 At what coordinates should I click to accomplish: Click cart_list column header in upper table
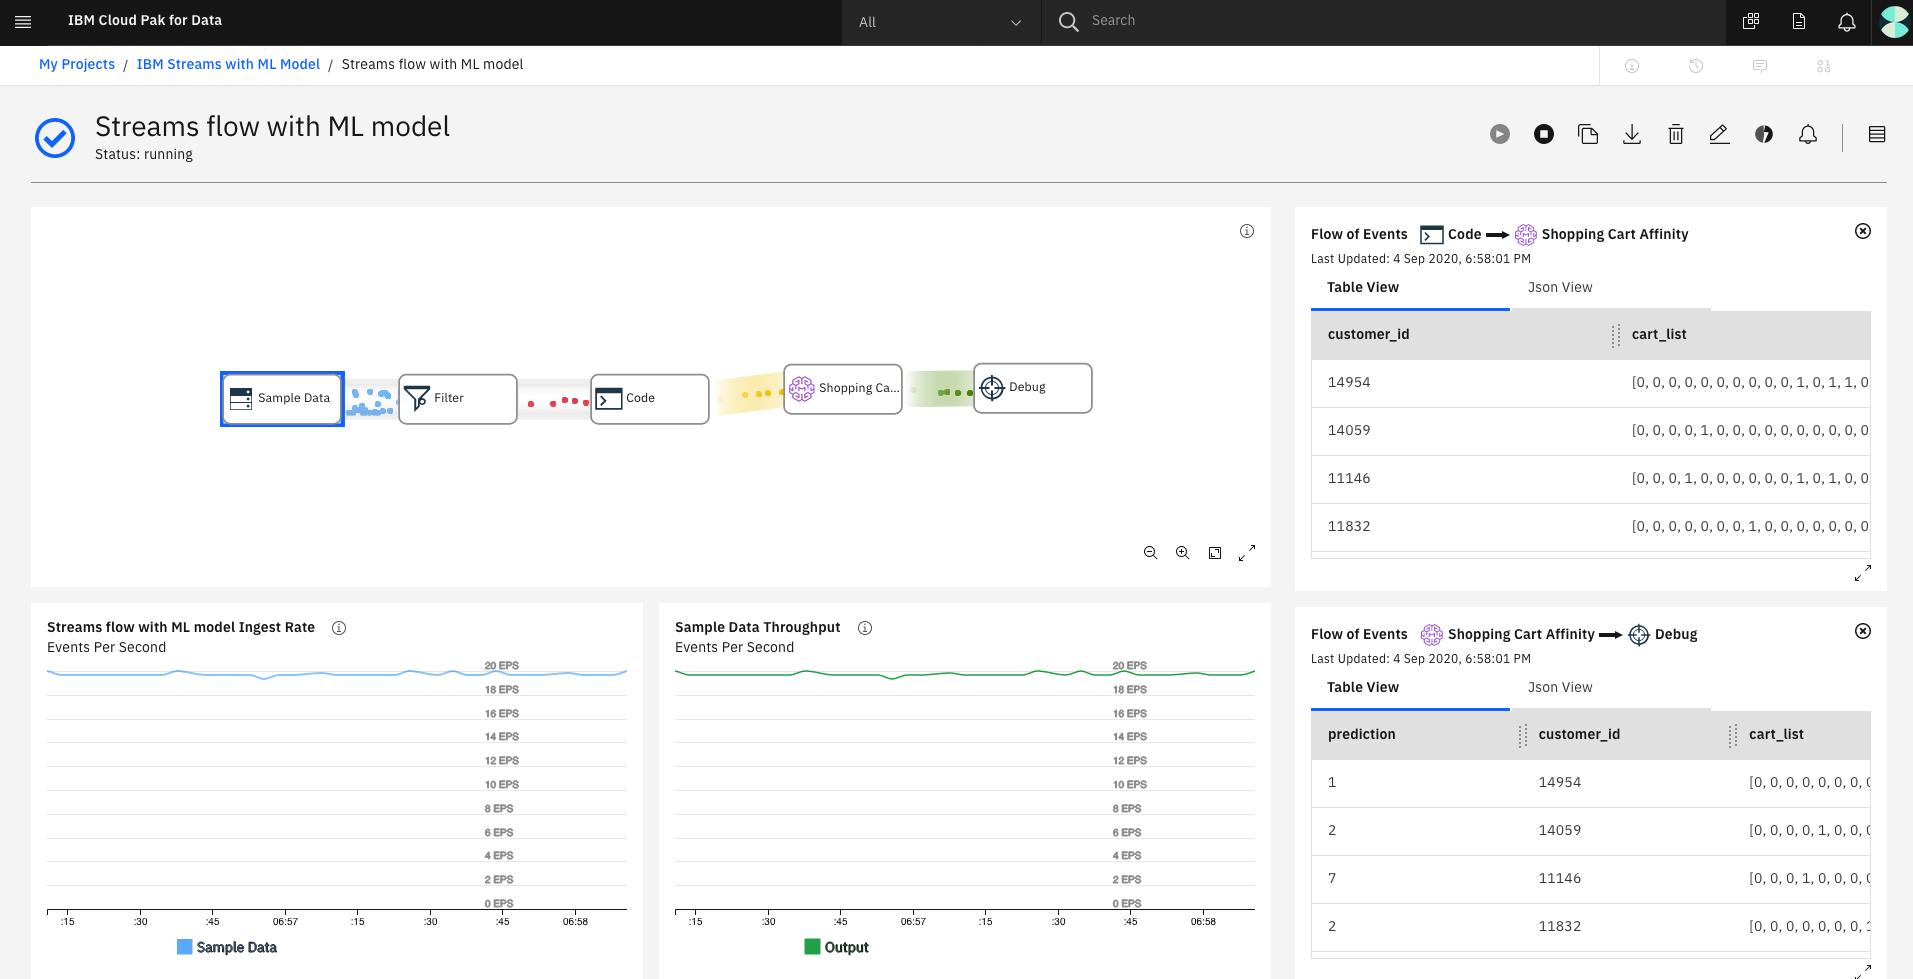point(1659,334)
